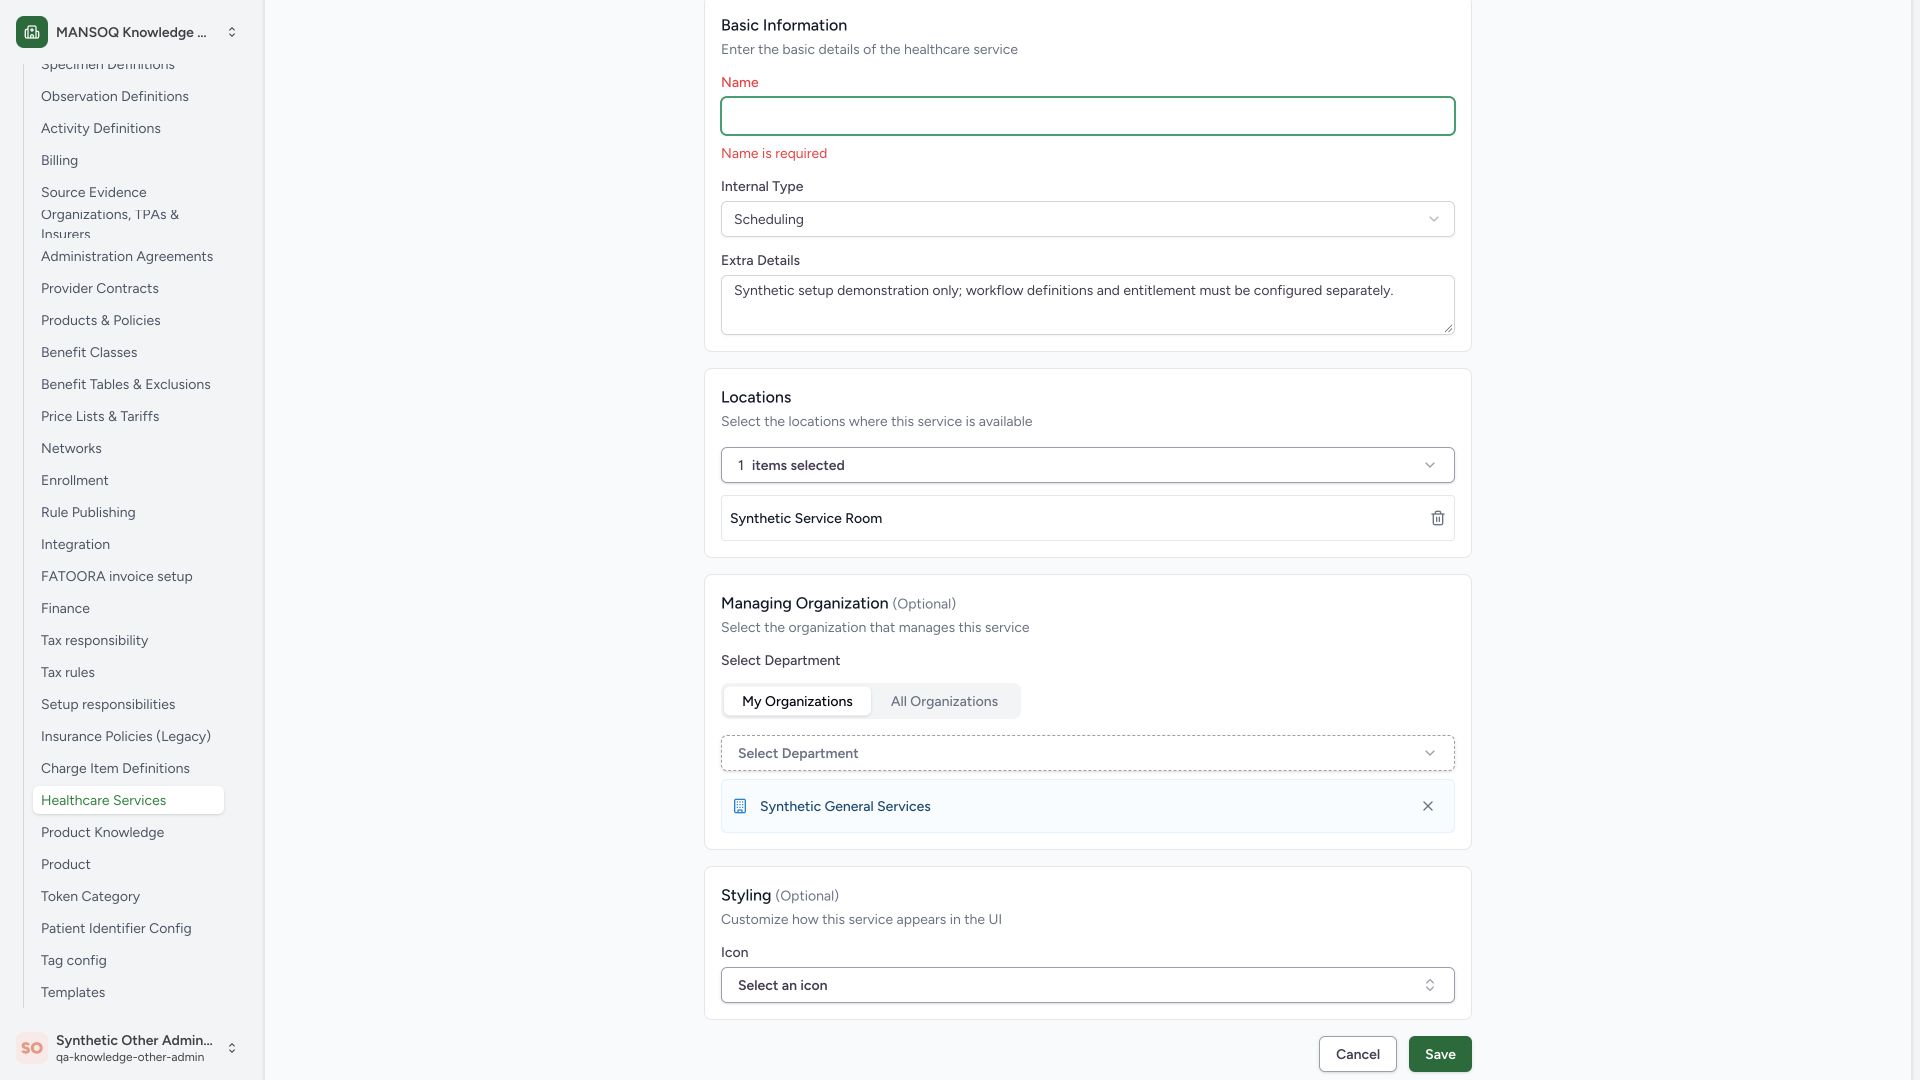
Task: Open Source Evidence sidebar item
Action: (x=128, y=192)
